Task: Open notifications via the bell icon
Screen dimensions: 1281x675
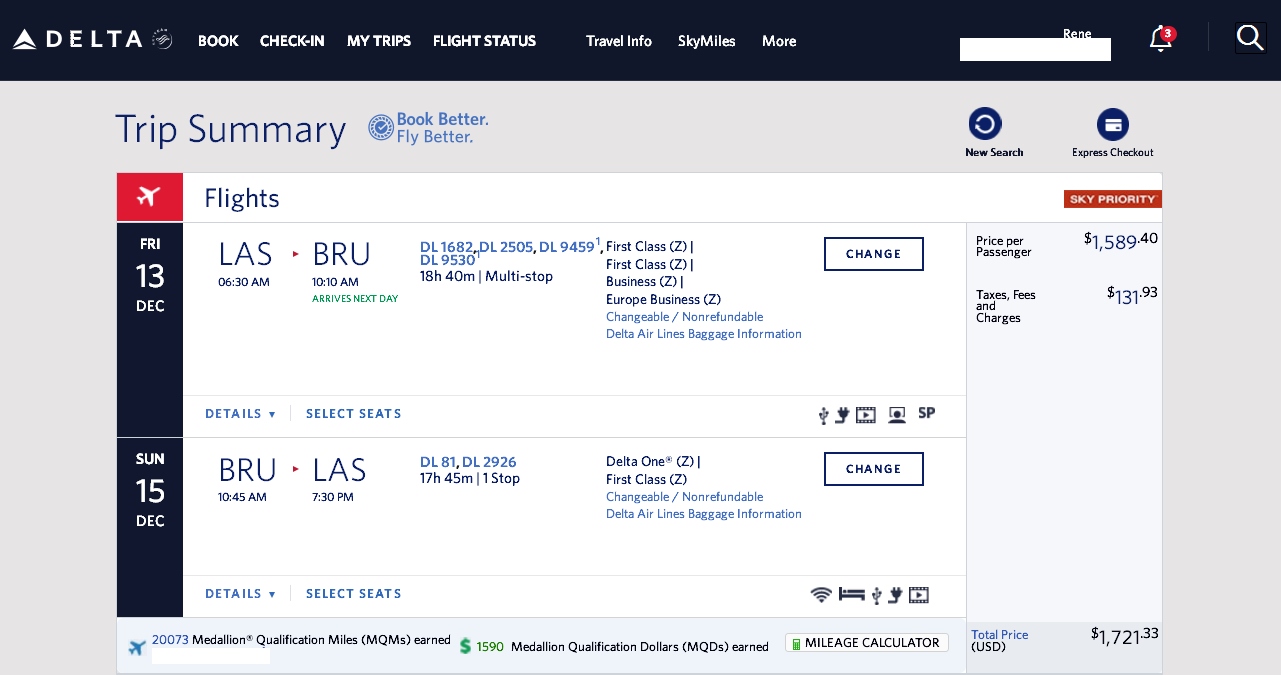Action: point(1160,39)
